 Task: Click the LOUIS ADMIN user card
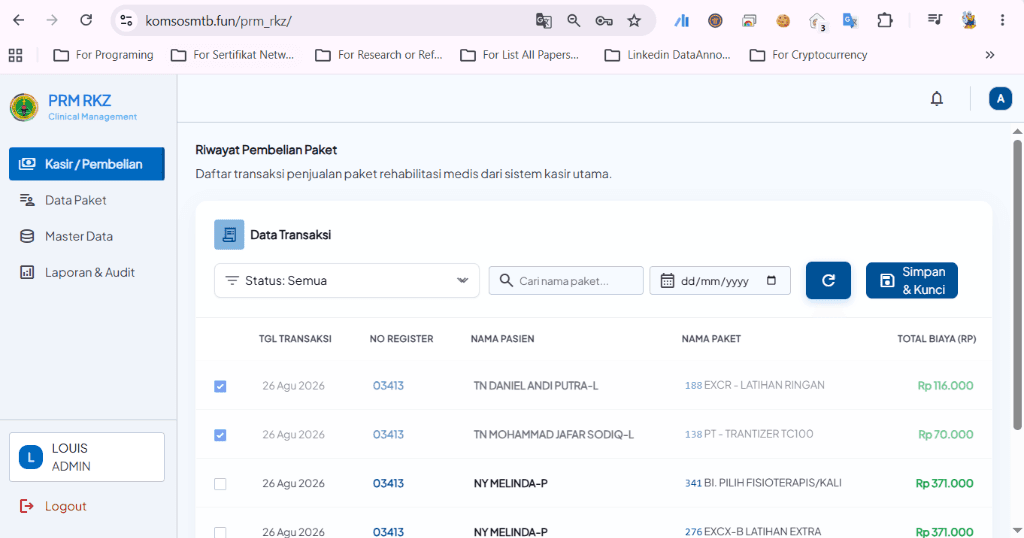(87, 457)
